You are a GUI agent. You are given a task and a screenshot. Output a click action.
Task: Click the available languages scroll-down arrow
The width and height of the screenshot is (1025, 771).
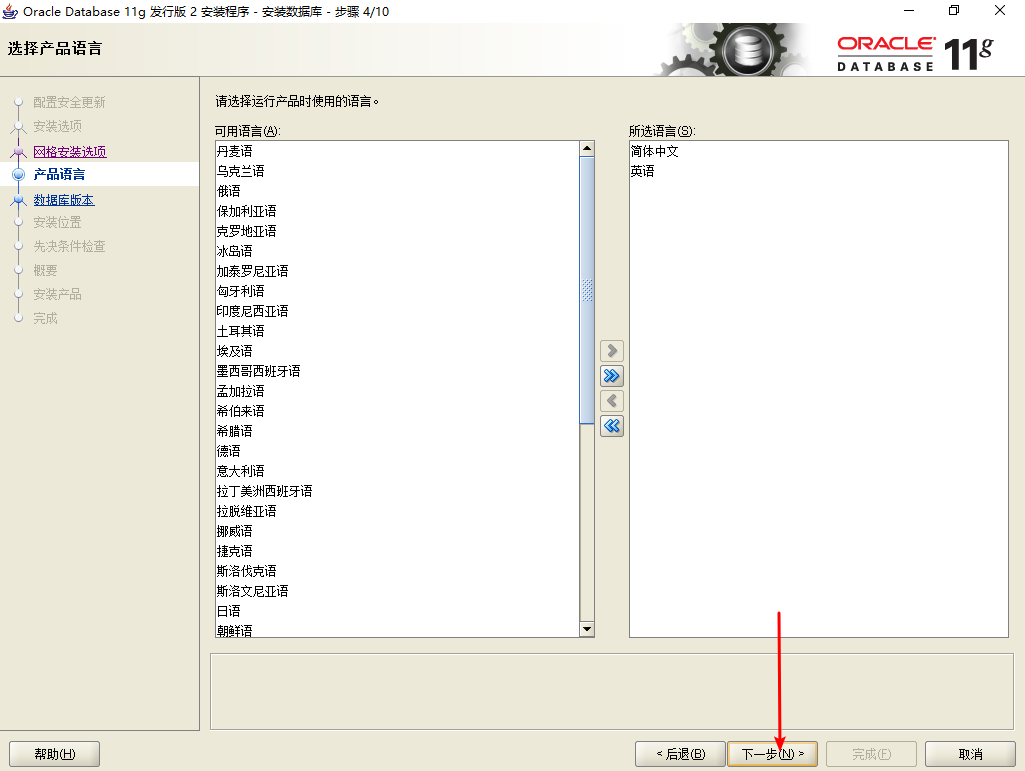pos(587,629)
